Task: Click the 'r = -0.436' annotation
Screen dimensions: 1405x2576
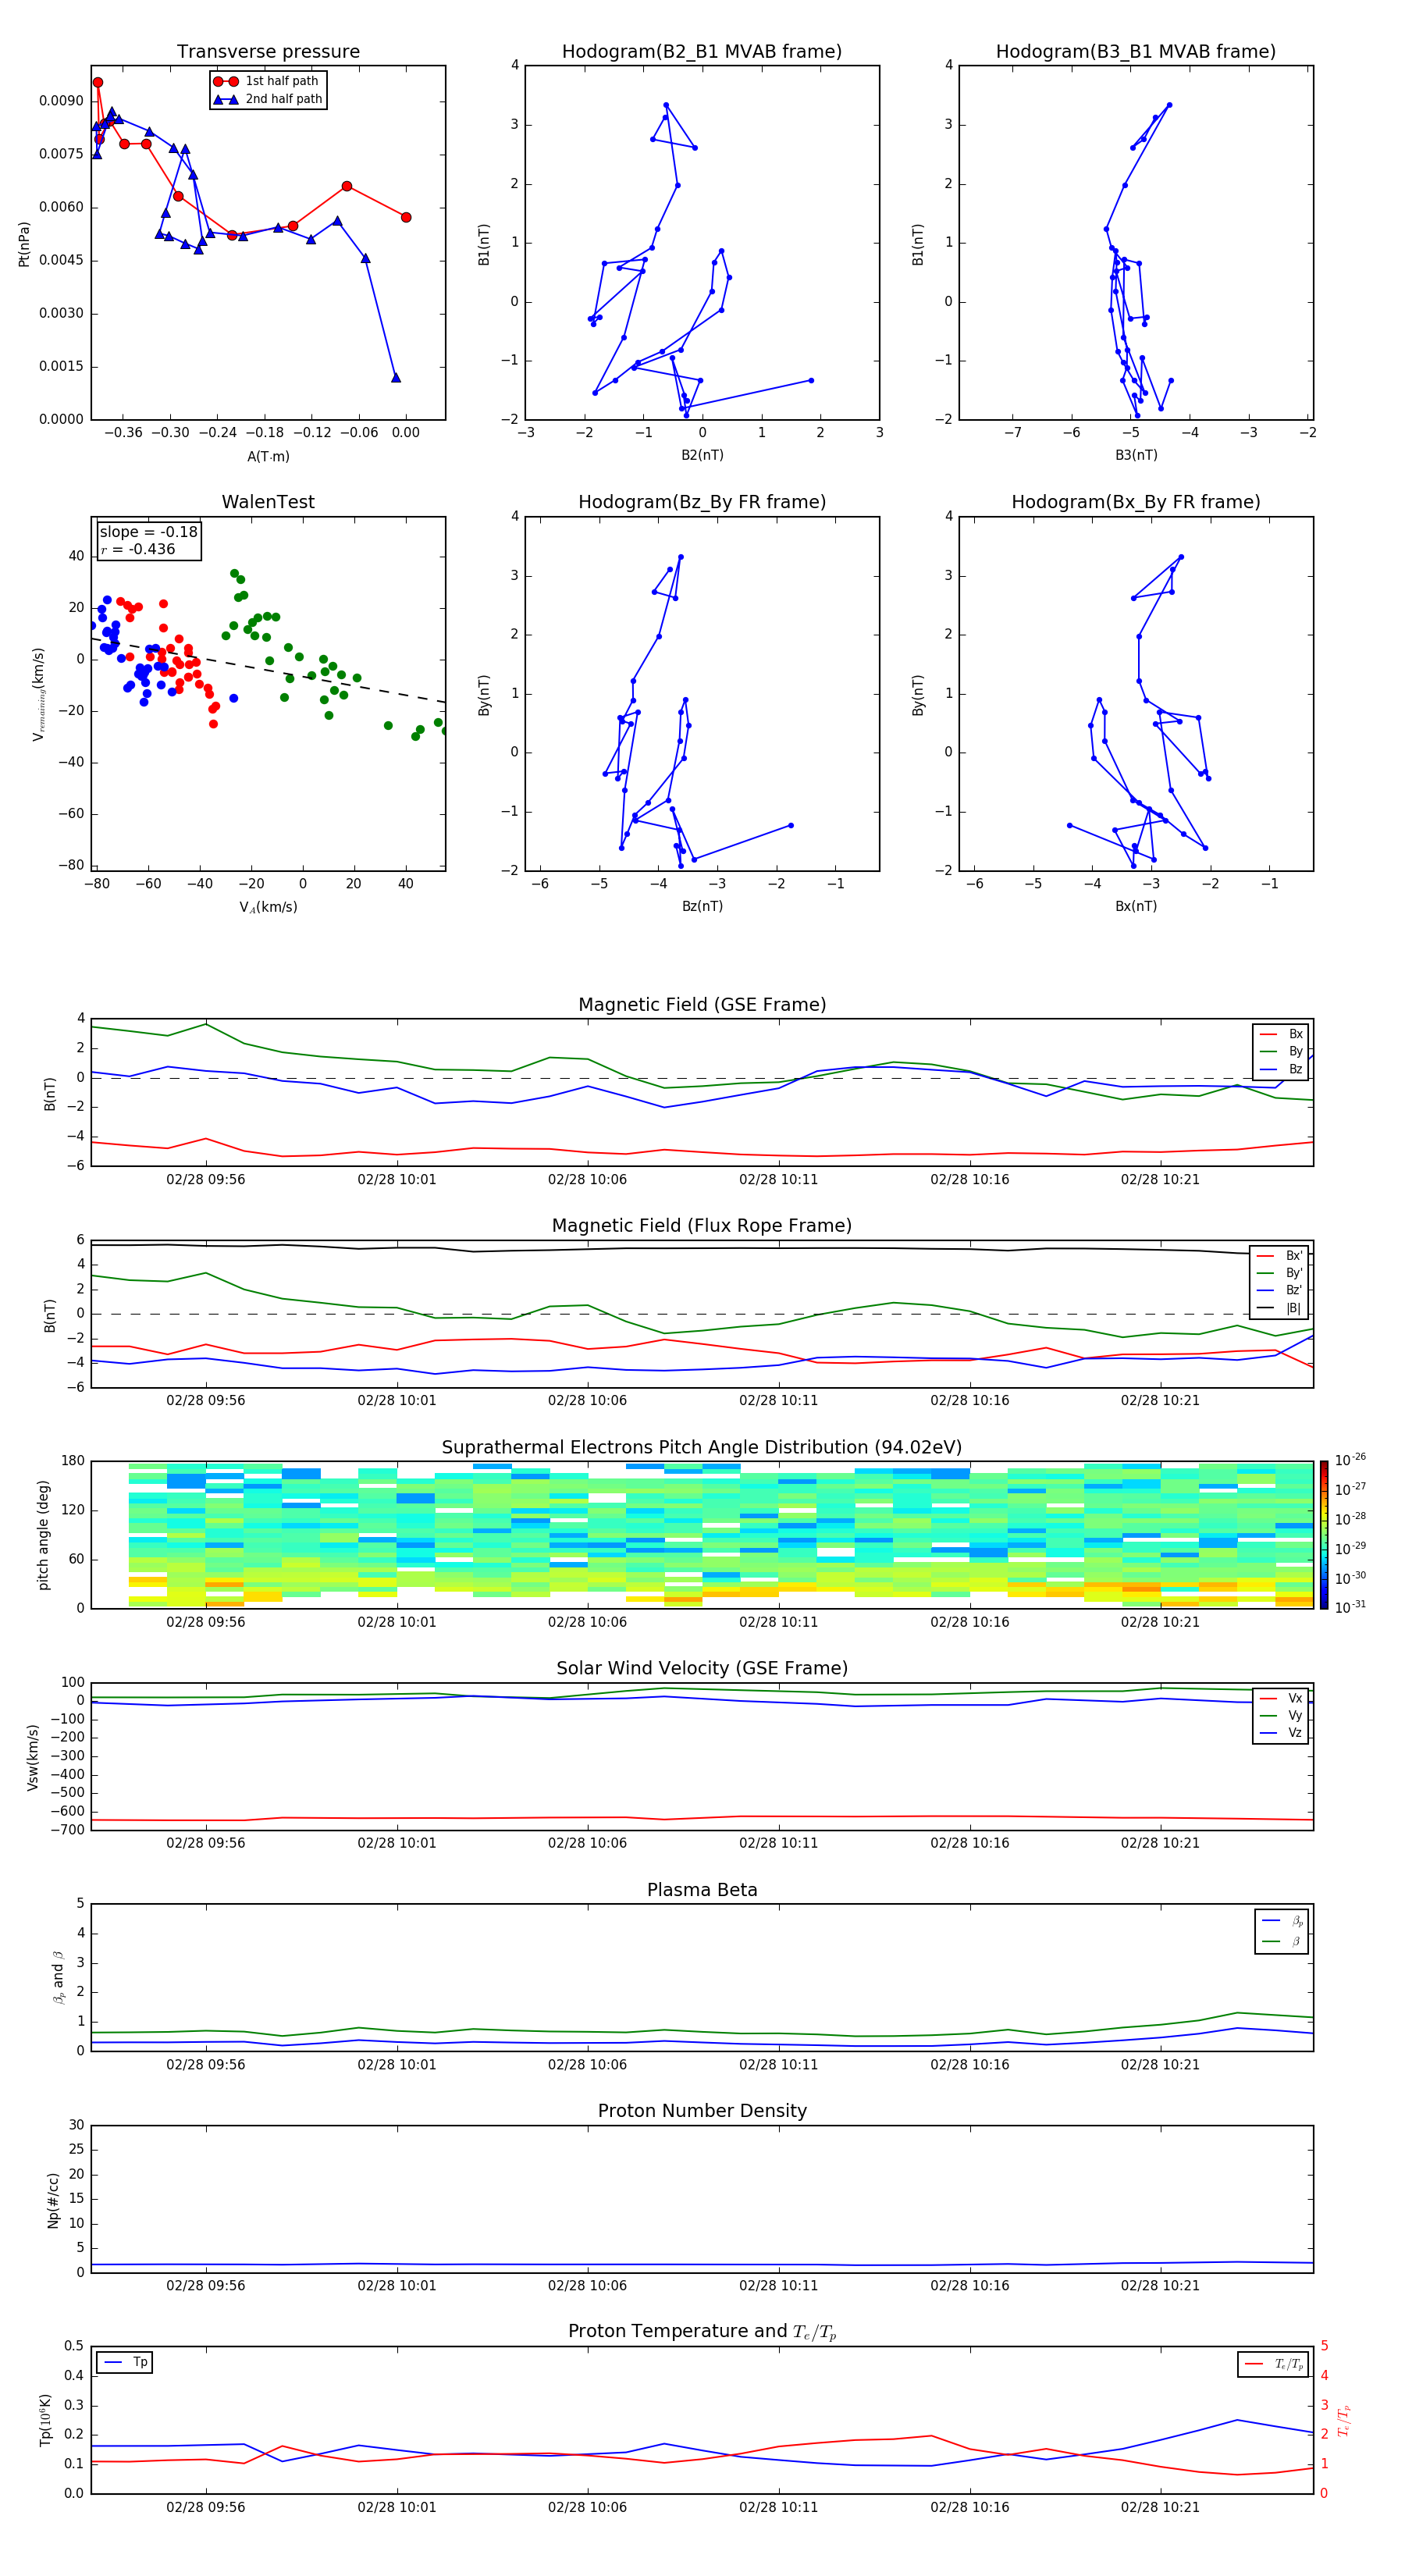Action: click(x=138, y=549)
